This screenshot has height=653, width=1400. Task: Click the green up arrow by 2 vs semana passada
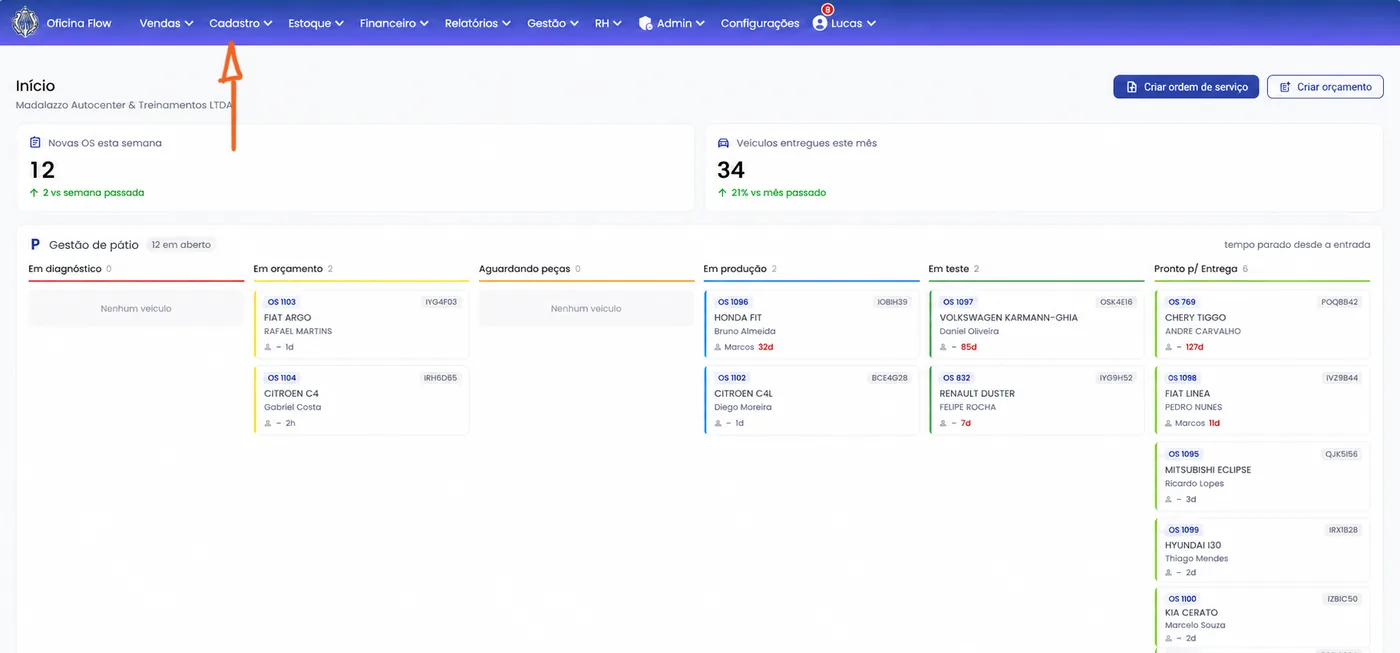point(34,192)
